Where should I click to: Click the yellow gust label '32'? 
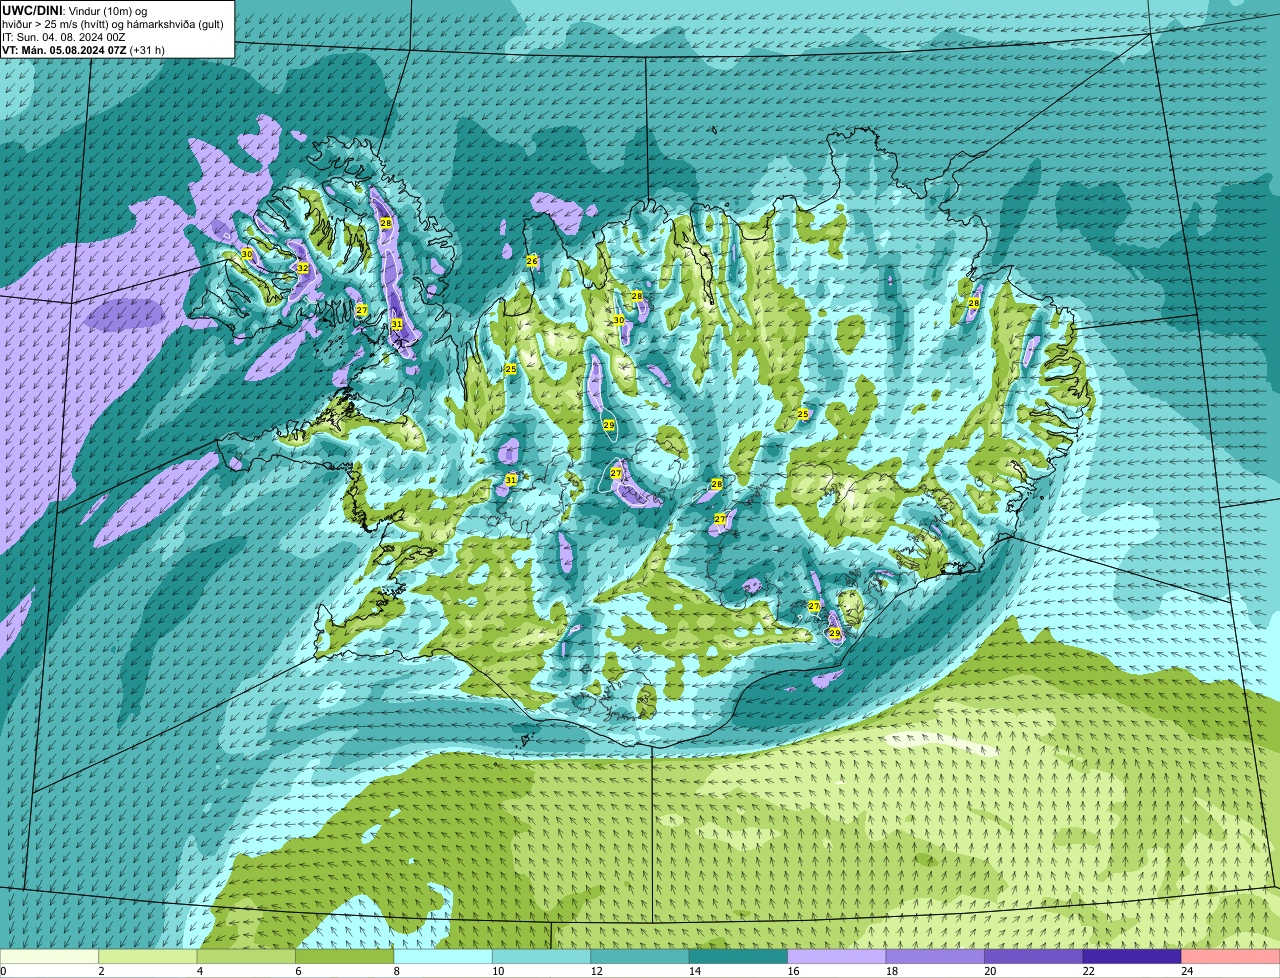pos(302,268)
